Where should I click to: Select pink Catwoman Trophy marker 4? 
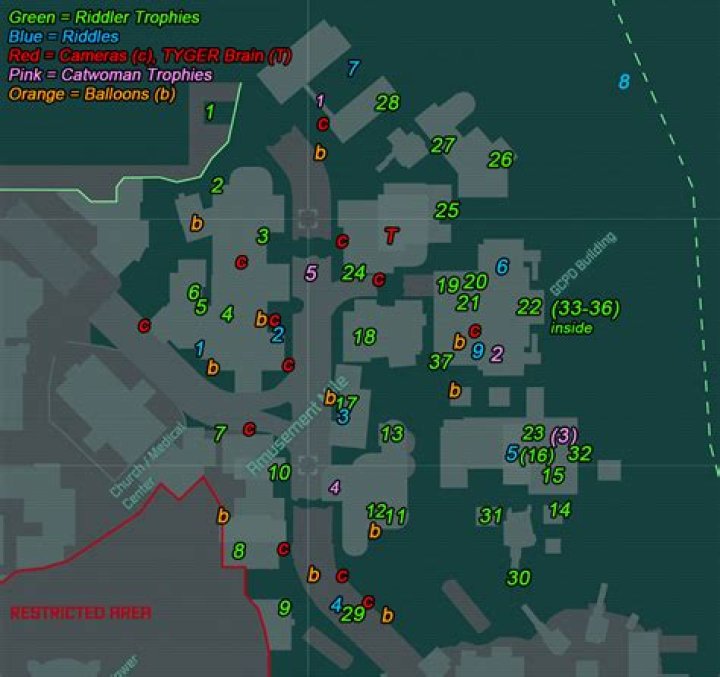coord(335,487)
